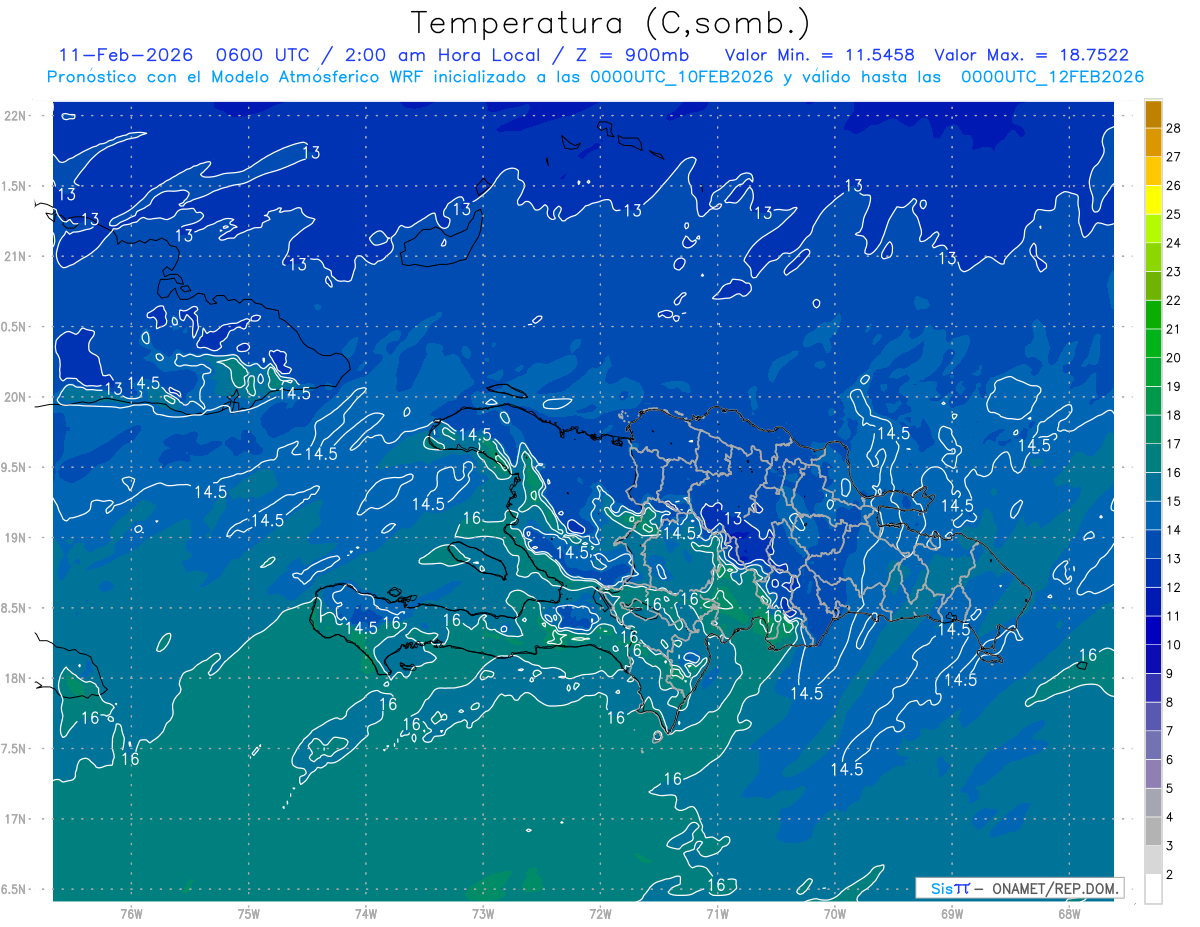This screenshot has width=1200, height=927.
Task: Click the "0000UTC_10FEB2026" initialization timestamp
Action: click(682, 77)
